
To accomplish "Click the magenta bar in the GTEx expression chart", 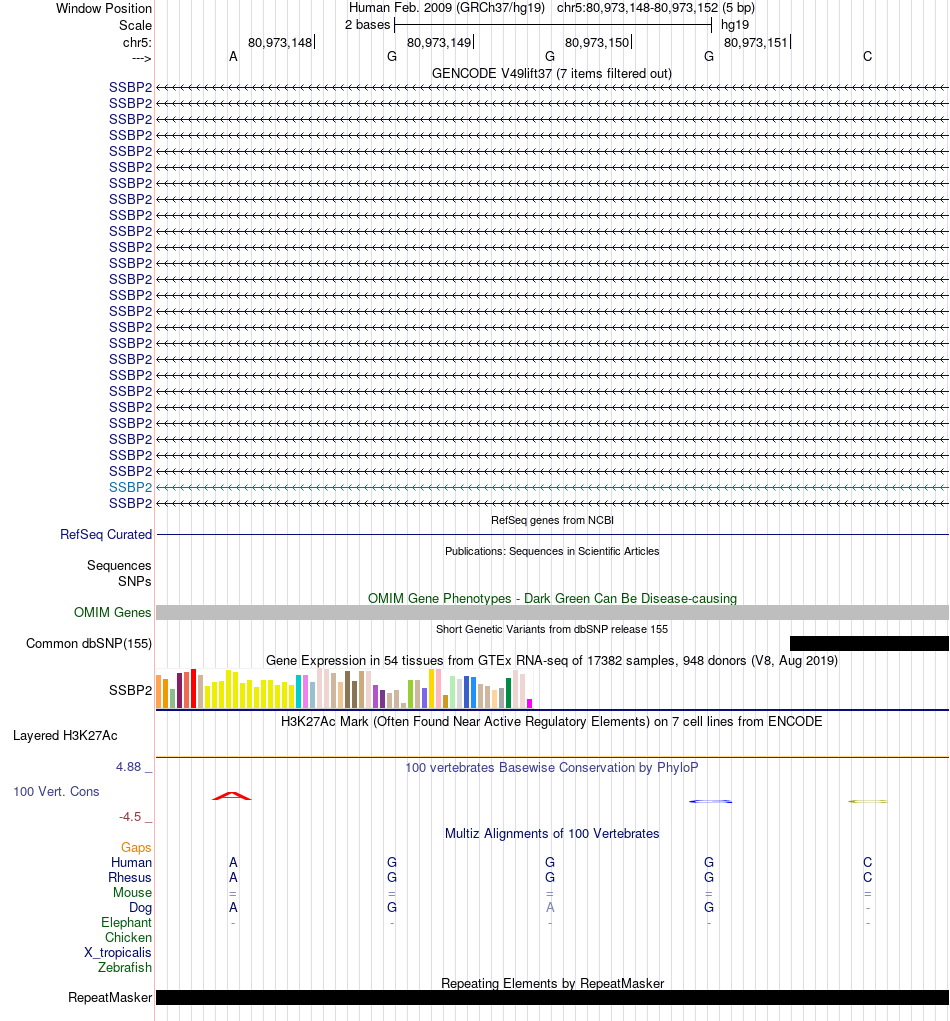I will (x=529, y=703).
